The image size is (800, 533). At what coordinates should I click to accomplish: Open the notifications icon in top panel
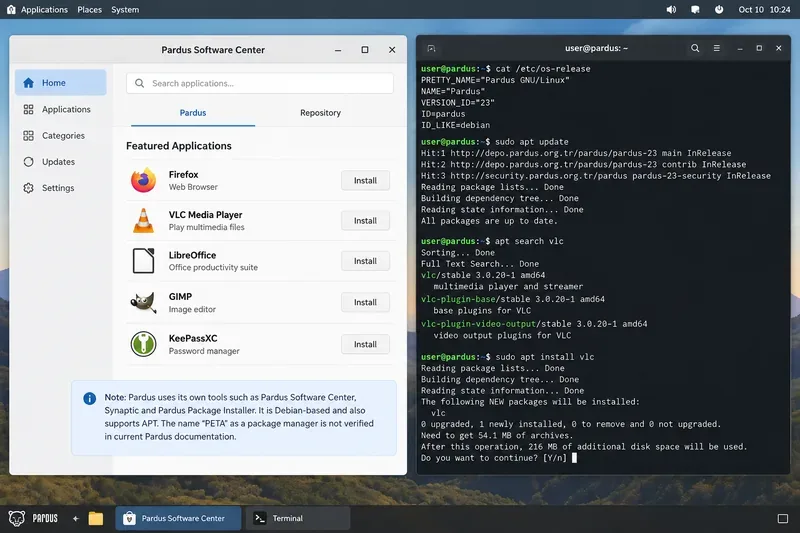695,10
